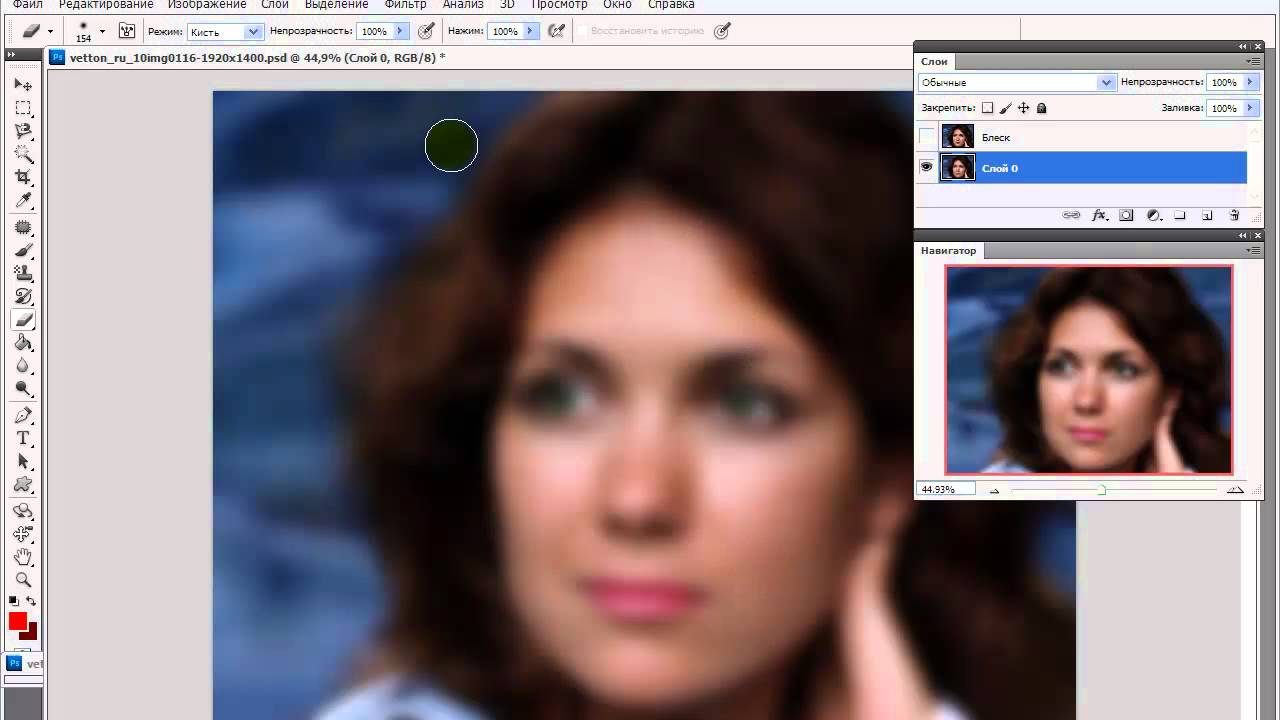This screenshot has height=720, width=1280.
Task: Create a new layer
Action: pyautogui.click(x=1207, y=215)
